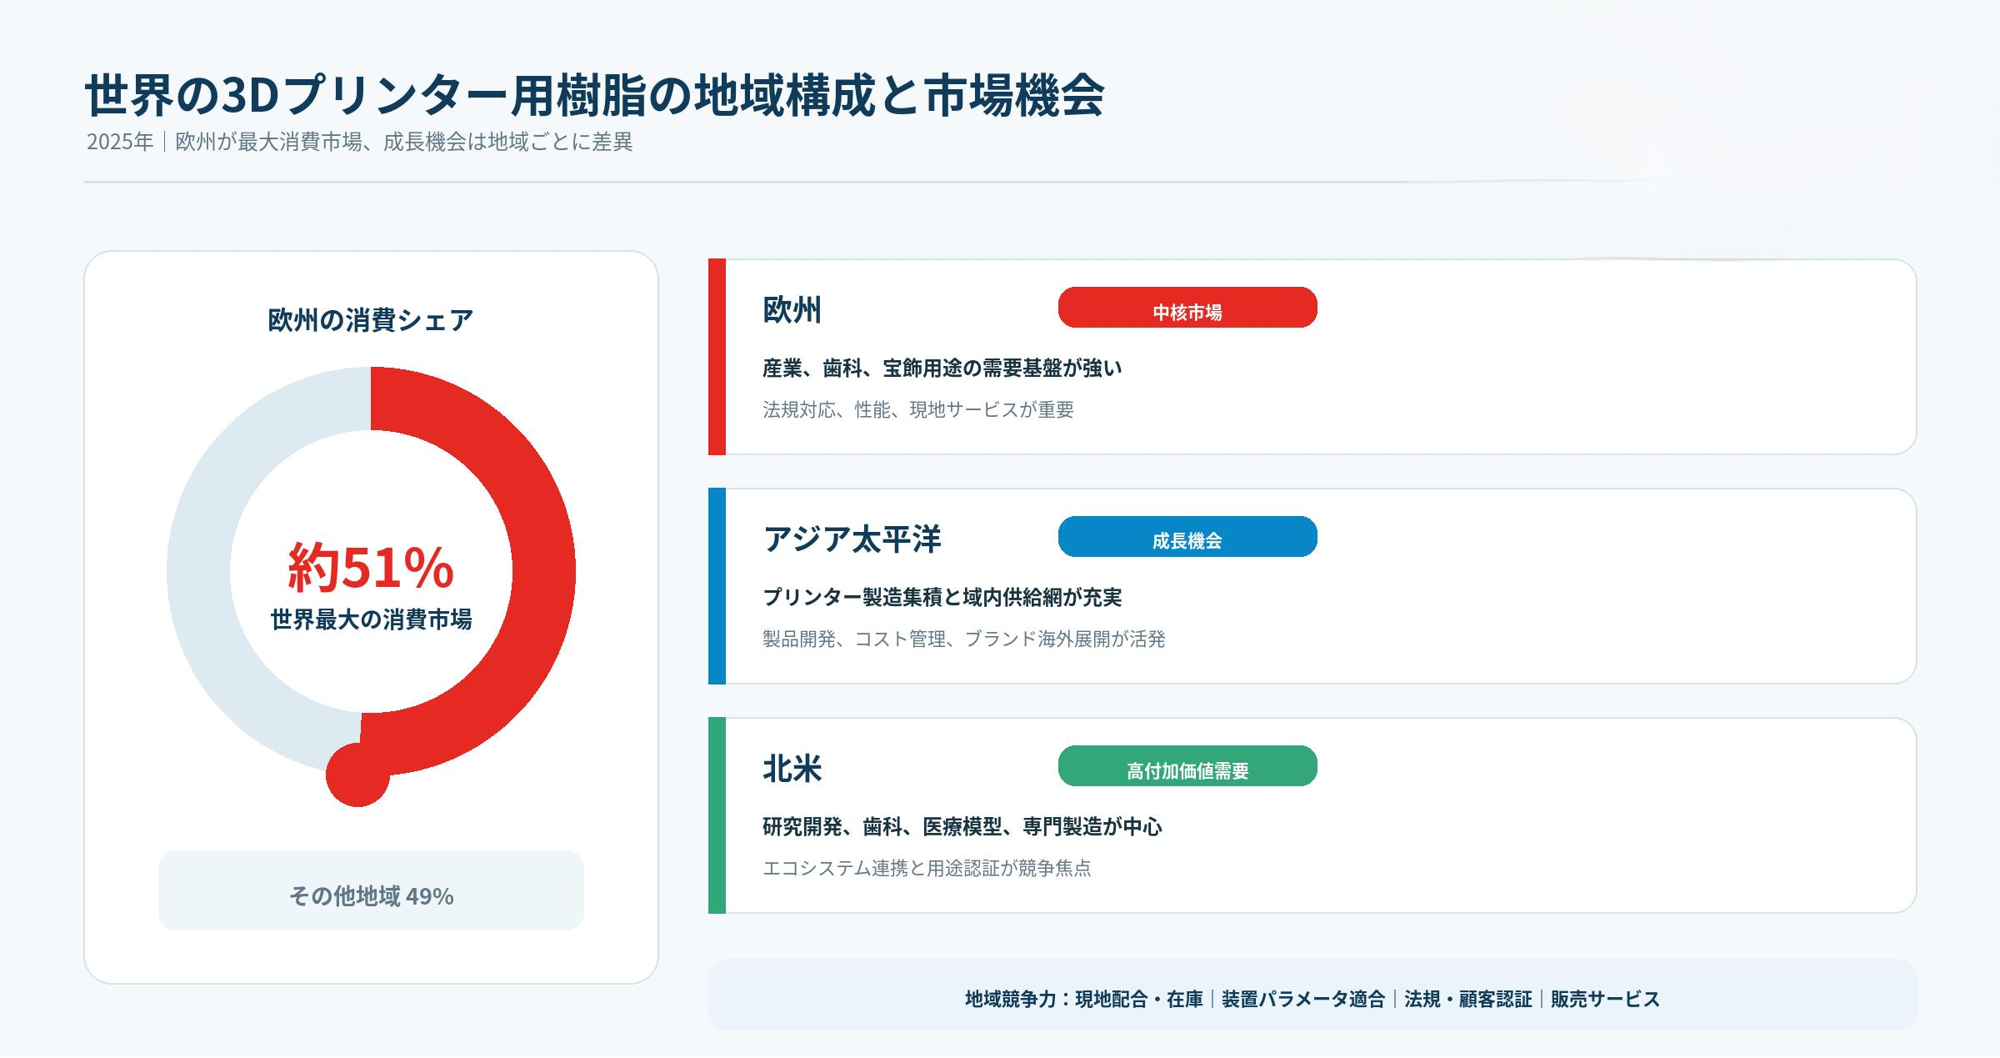The image size is (2000, 1058).
Task: Click the blue accent bar of アジア太平洋 card
Action: click(x=717, y=586)
